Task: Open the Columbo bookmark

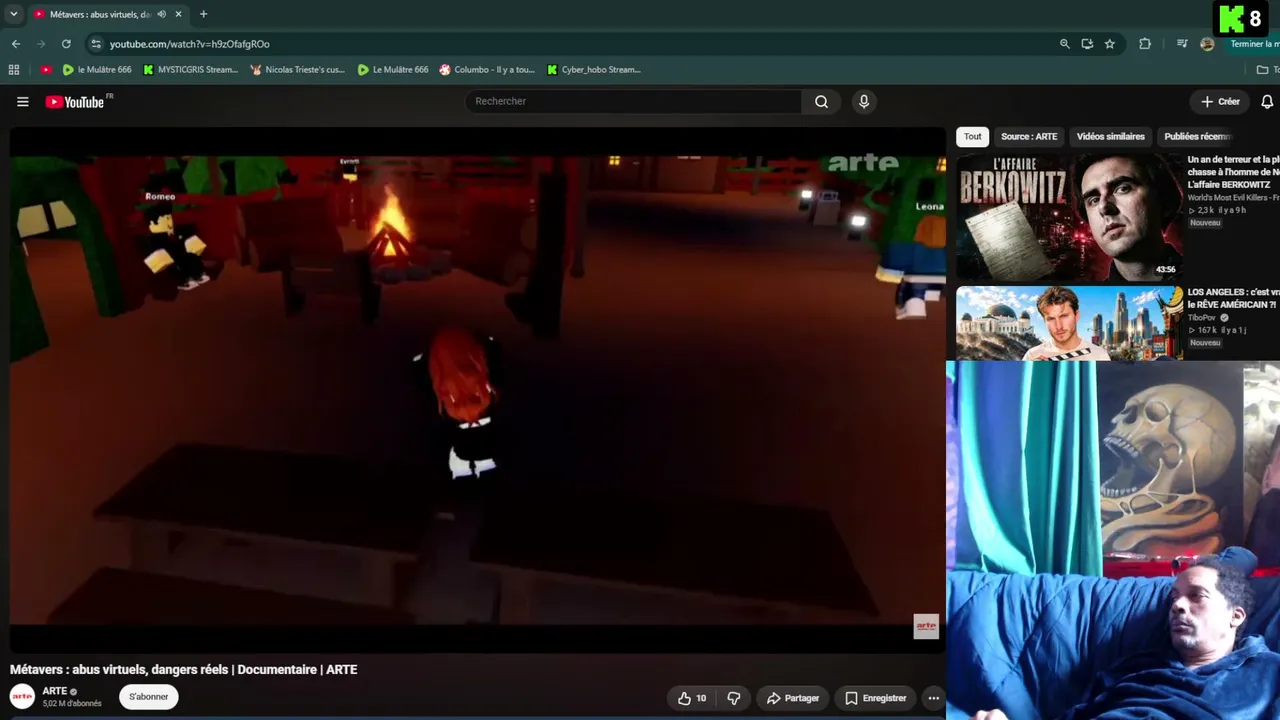Action: click(x=487, y=70)
